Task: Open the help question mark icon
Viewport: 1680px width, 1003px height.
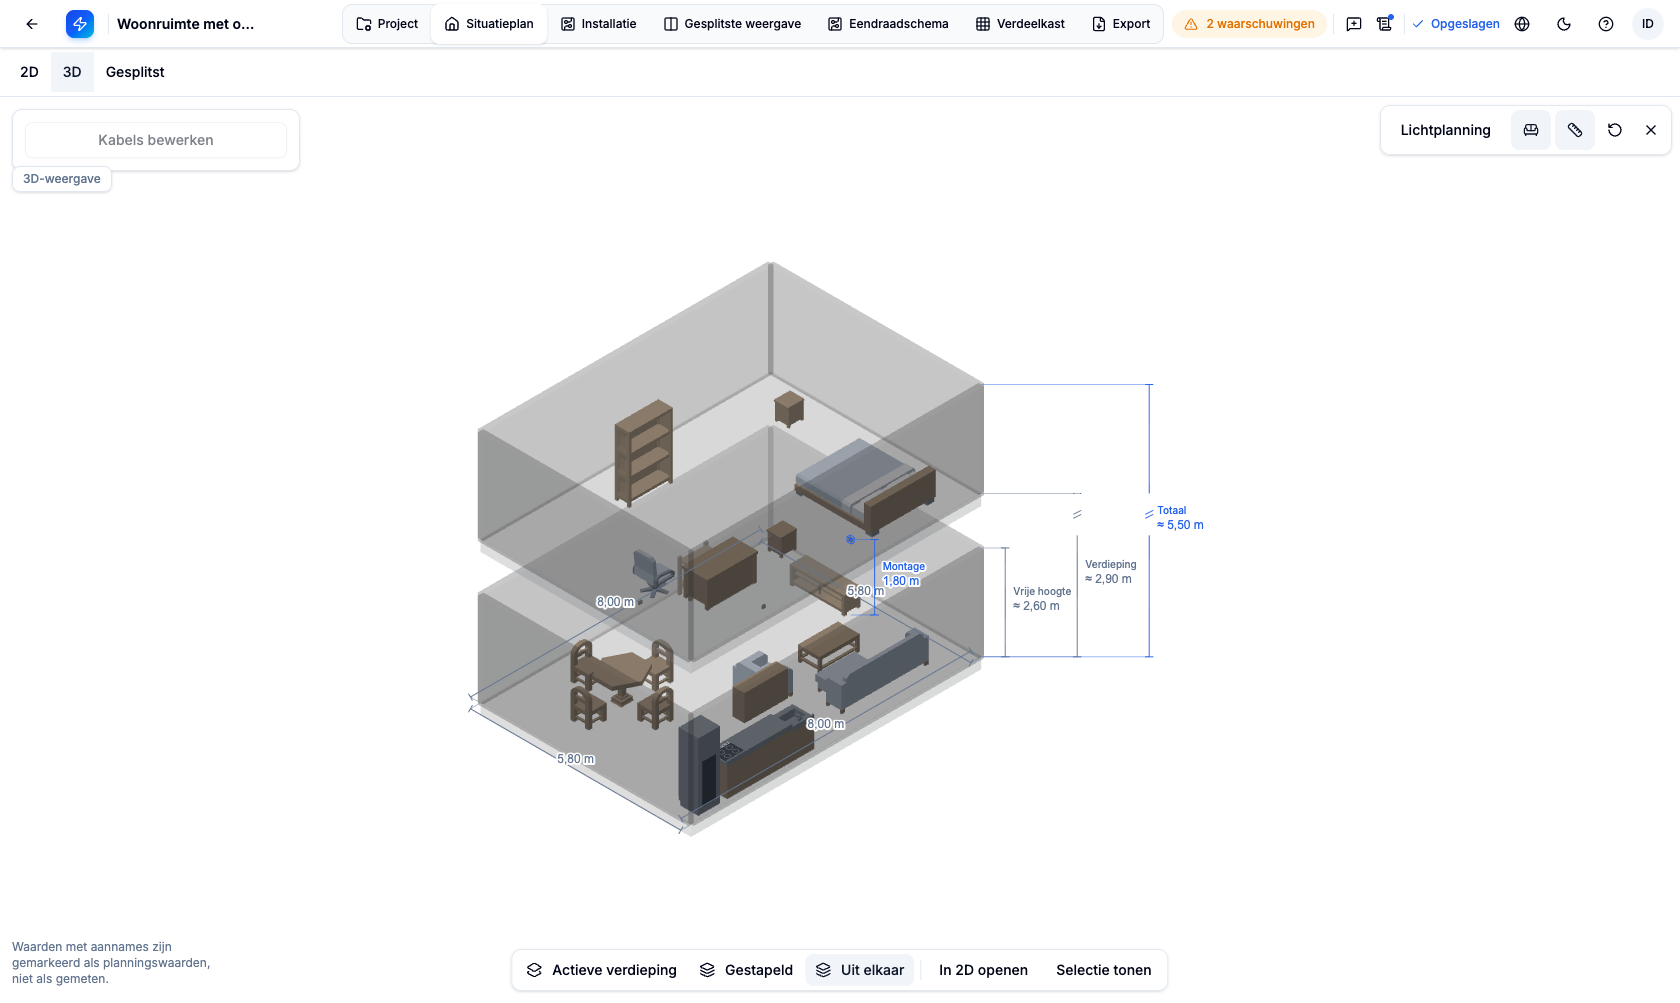Action: pos(1606,24)
